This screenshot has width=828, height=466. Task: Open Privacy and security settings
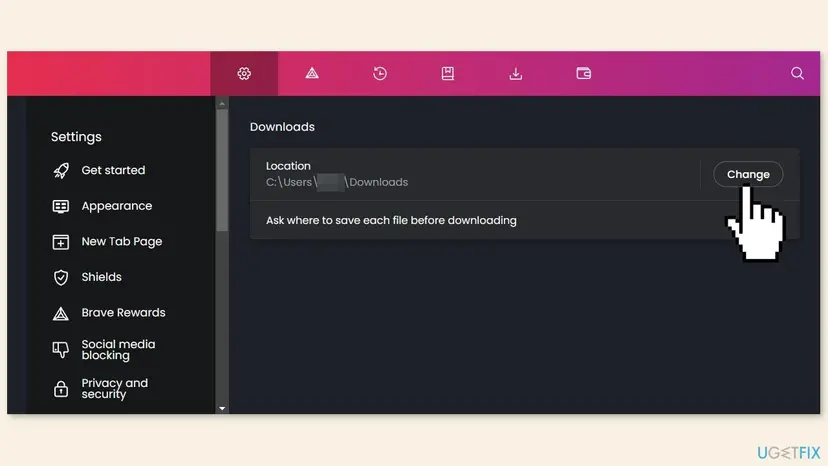pyautogui.click(x=115, y=388)
